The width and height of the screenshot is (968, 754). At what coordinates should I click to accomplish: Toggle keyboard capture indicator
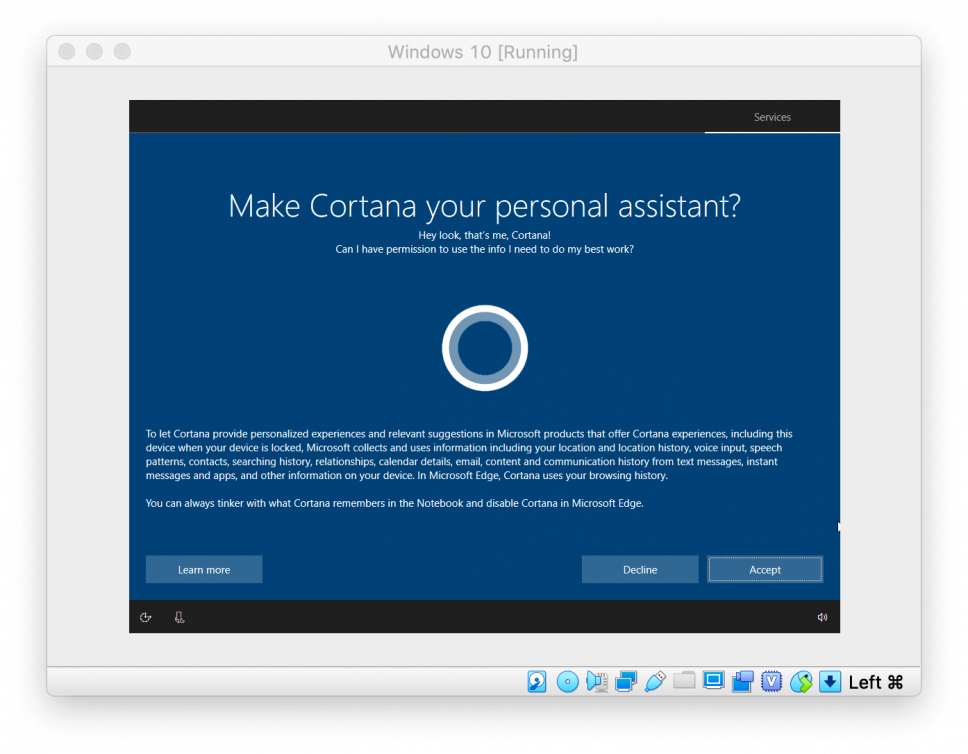[x=830, y=681]
